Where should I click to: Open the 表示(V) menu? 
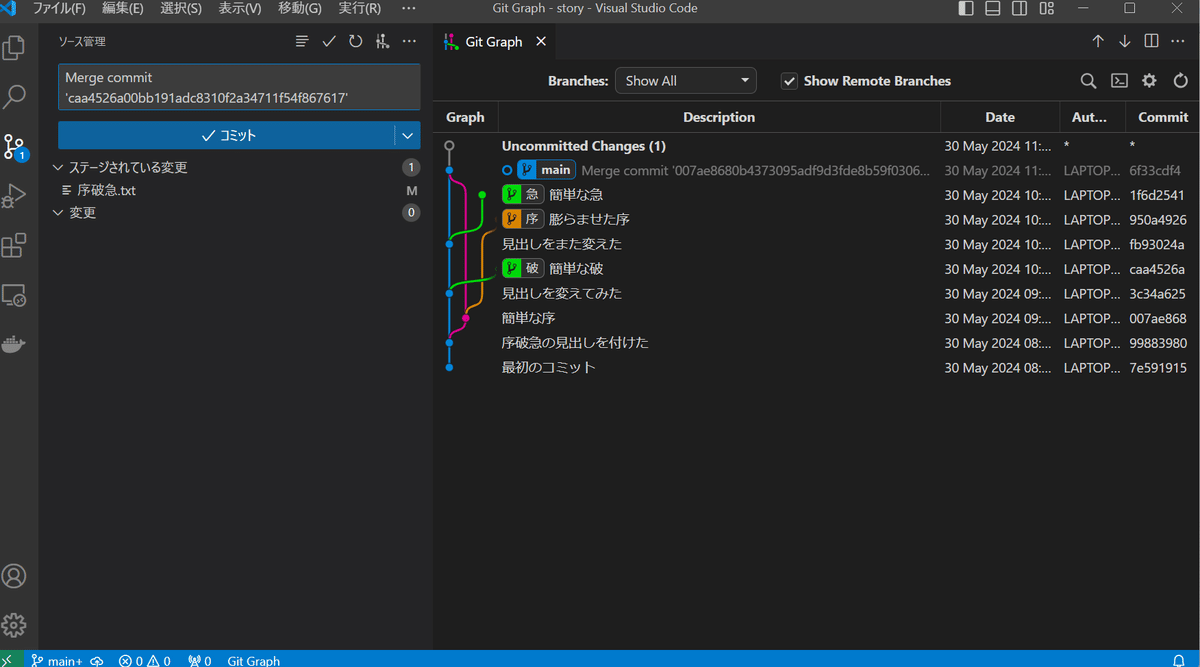(x=240, y=8)
